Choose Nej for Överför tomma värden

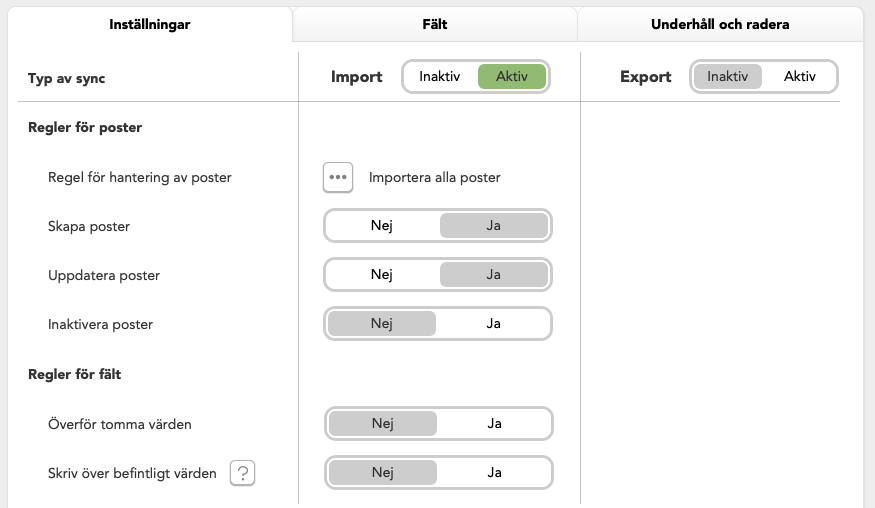pyautogui.click(x=383, y=424)
